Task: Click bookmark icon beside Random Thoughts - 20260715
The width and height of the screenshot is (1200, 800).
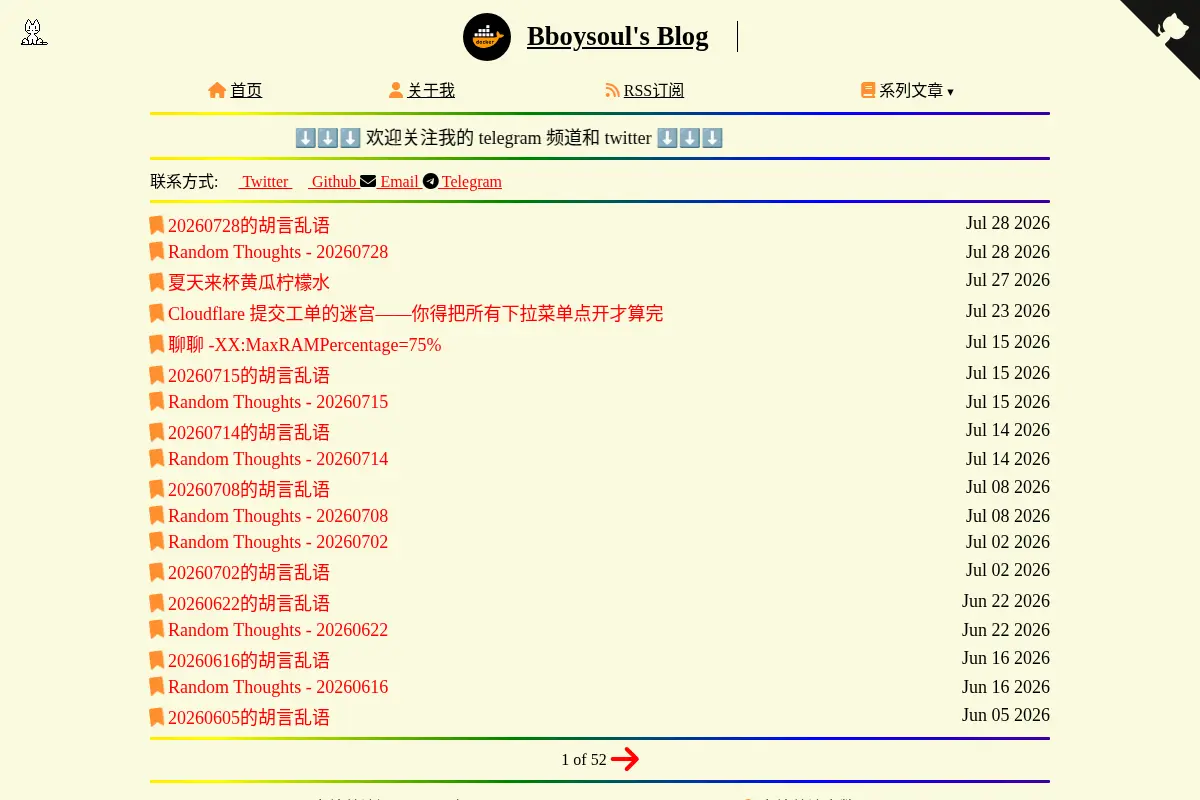Action: tap(157, 401)
